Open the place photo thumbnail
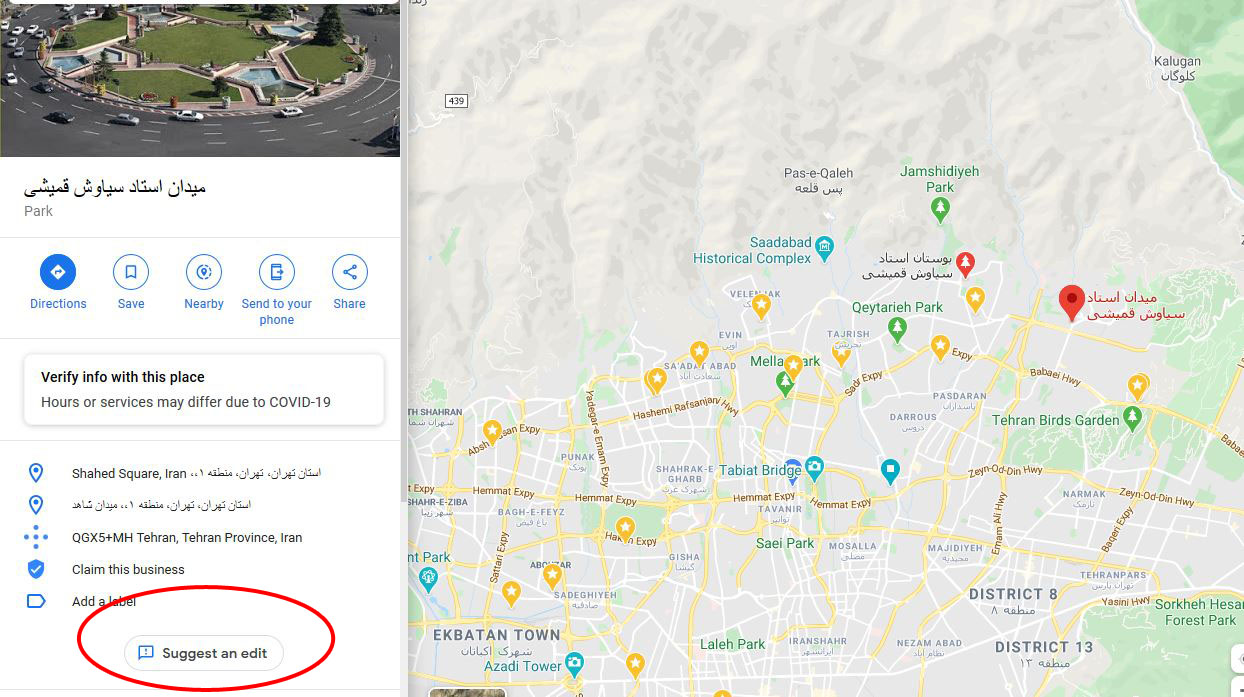Image resolution: width=1244 pixels, height=697 pixels. (x=200, y=78)
